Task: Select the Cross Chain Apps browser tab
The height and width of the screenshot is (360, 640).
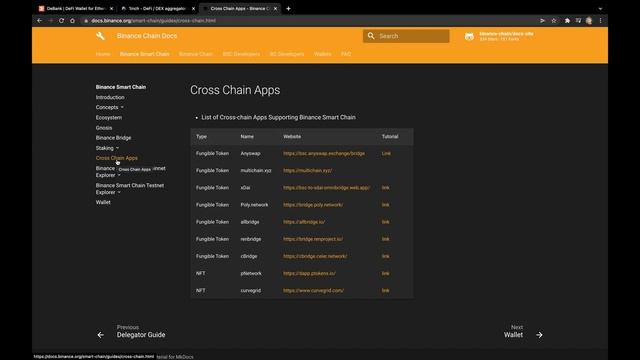Action: click(x=240, y=9)
